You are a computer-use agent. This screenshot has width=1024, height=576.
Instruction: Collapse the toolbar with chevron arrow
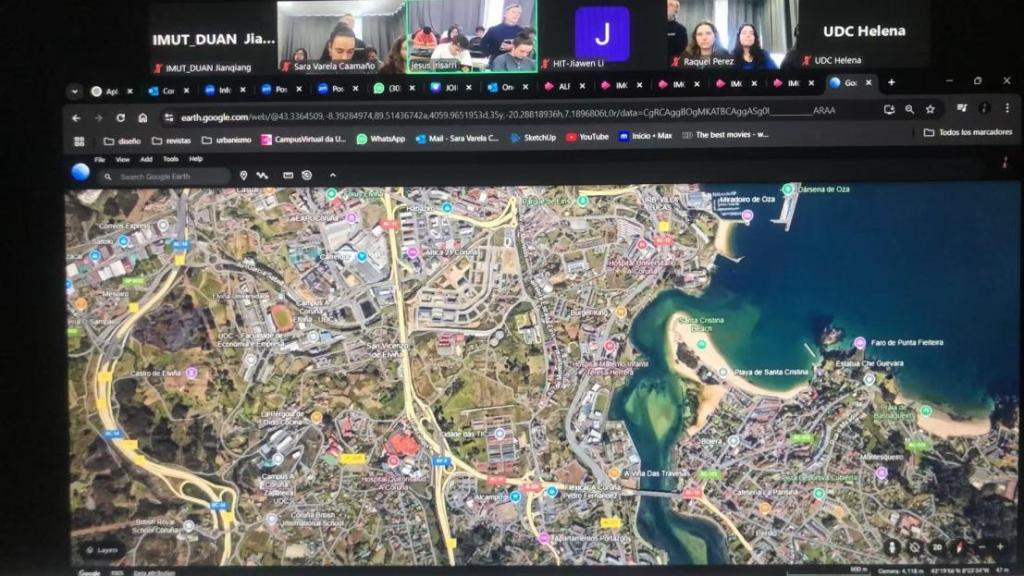coord(333,176)
